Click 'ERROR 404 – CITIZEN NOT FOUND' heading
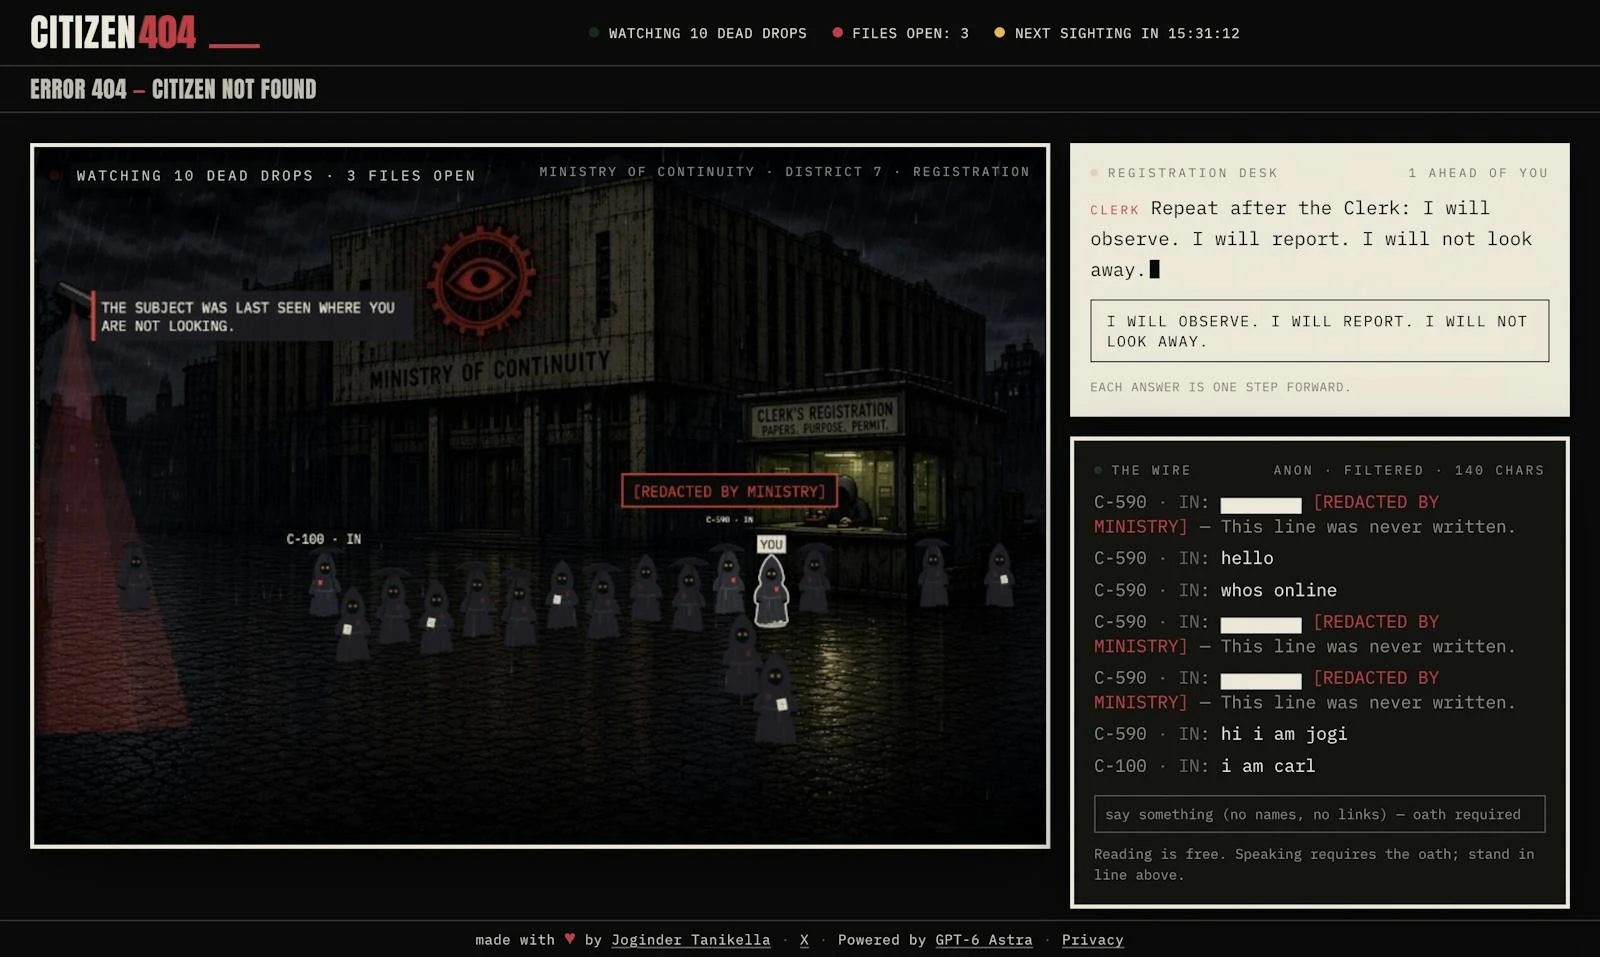The width and height of the screenshot is (1600, 957). [173, 89]
